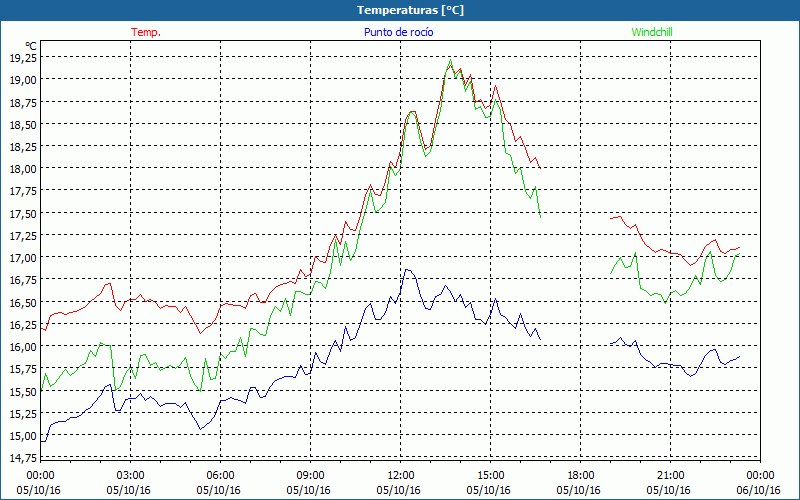
Task: Click the 12:00 time axis label
Action: [x=401, y=476]
